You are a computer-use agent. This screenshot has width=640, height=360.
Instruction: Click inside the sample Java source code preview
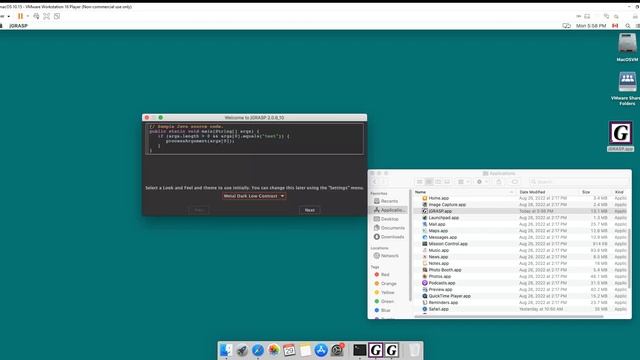(254, 139)
